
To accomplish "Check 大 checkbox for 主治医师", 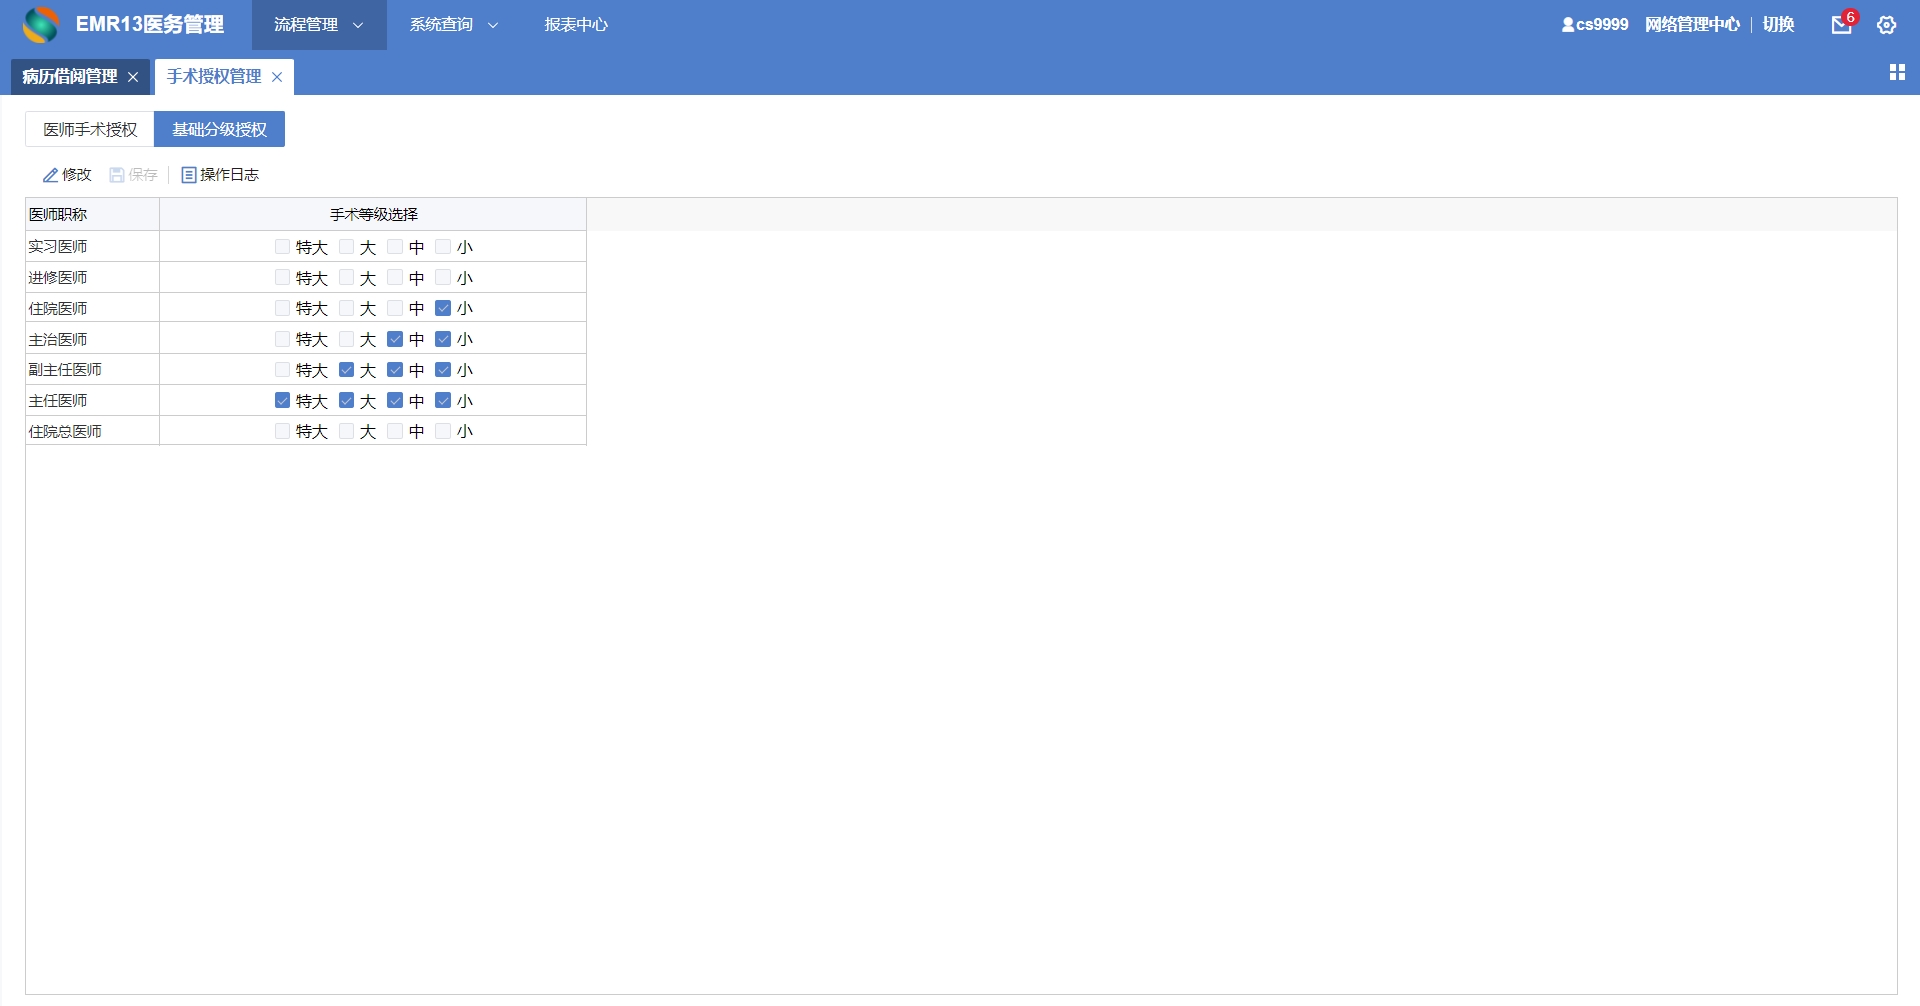I will pos(346,339).
